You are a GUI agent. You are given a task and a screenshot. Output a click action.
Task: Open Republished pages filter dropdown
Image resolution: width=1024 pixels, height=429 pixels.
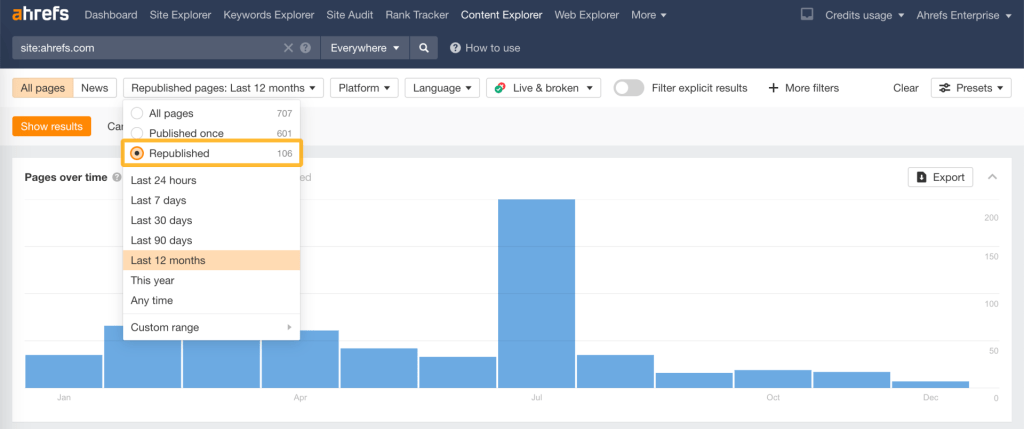pos(223,87)
